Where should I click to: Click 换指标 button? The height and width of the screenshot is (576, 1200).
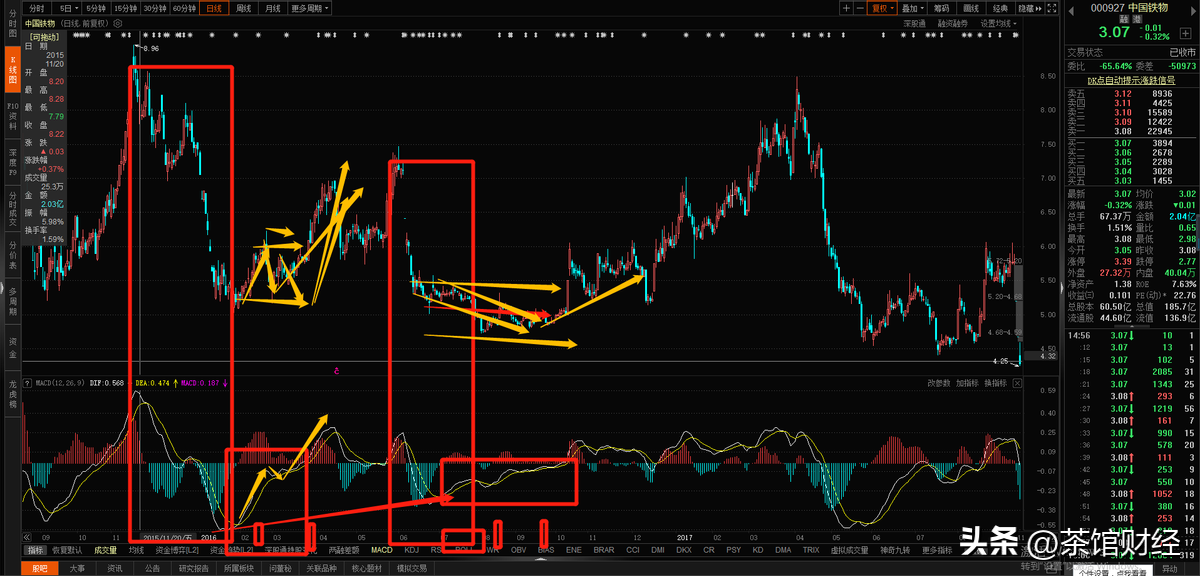(x=995, y=382)
